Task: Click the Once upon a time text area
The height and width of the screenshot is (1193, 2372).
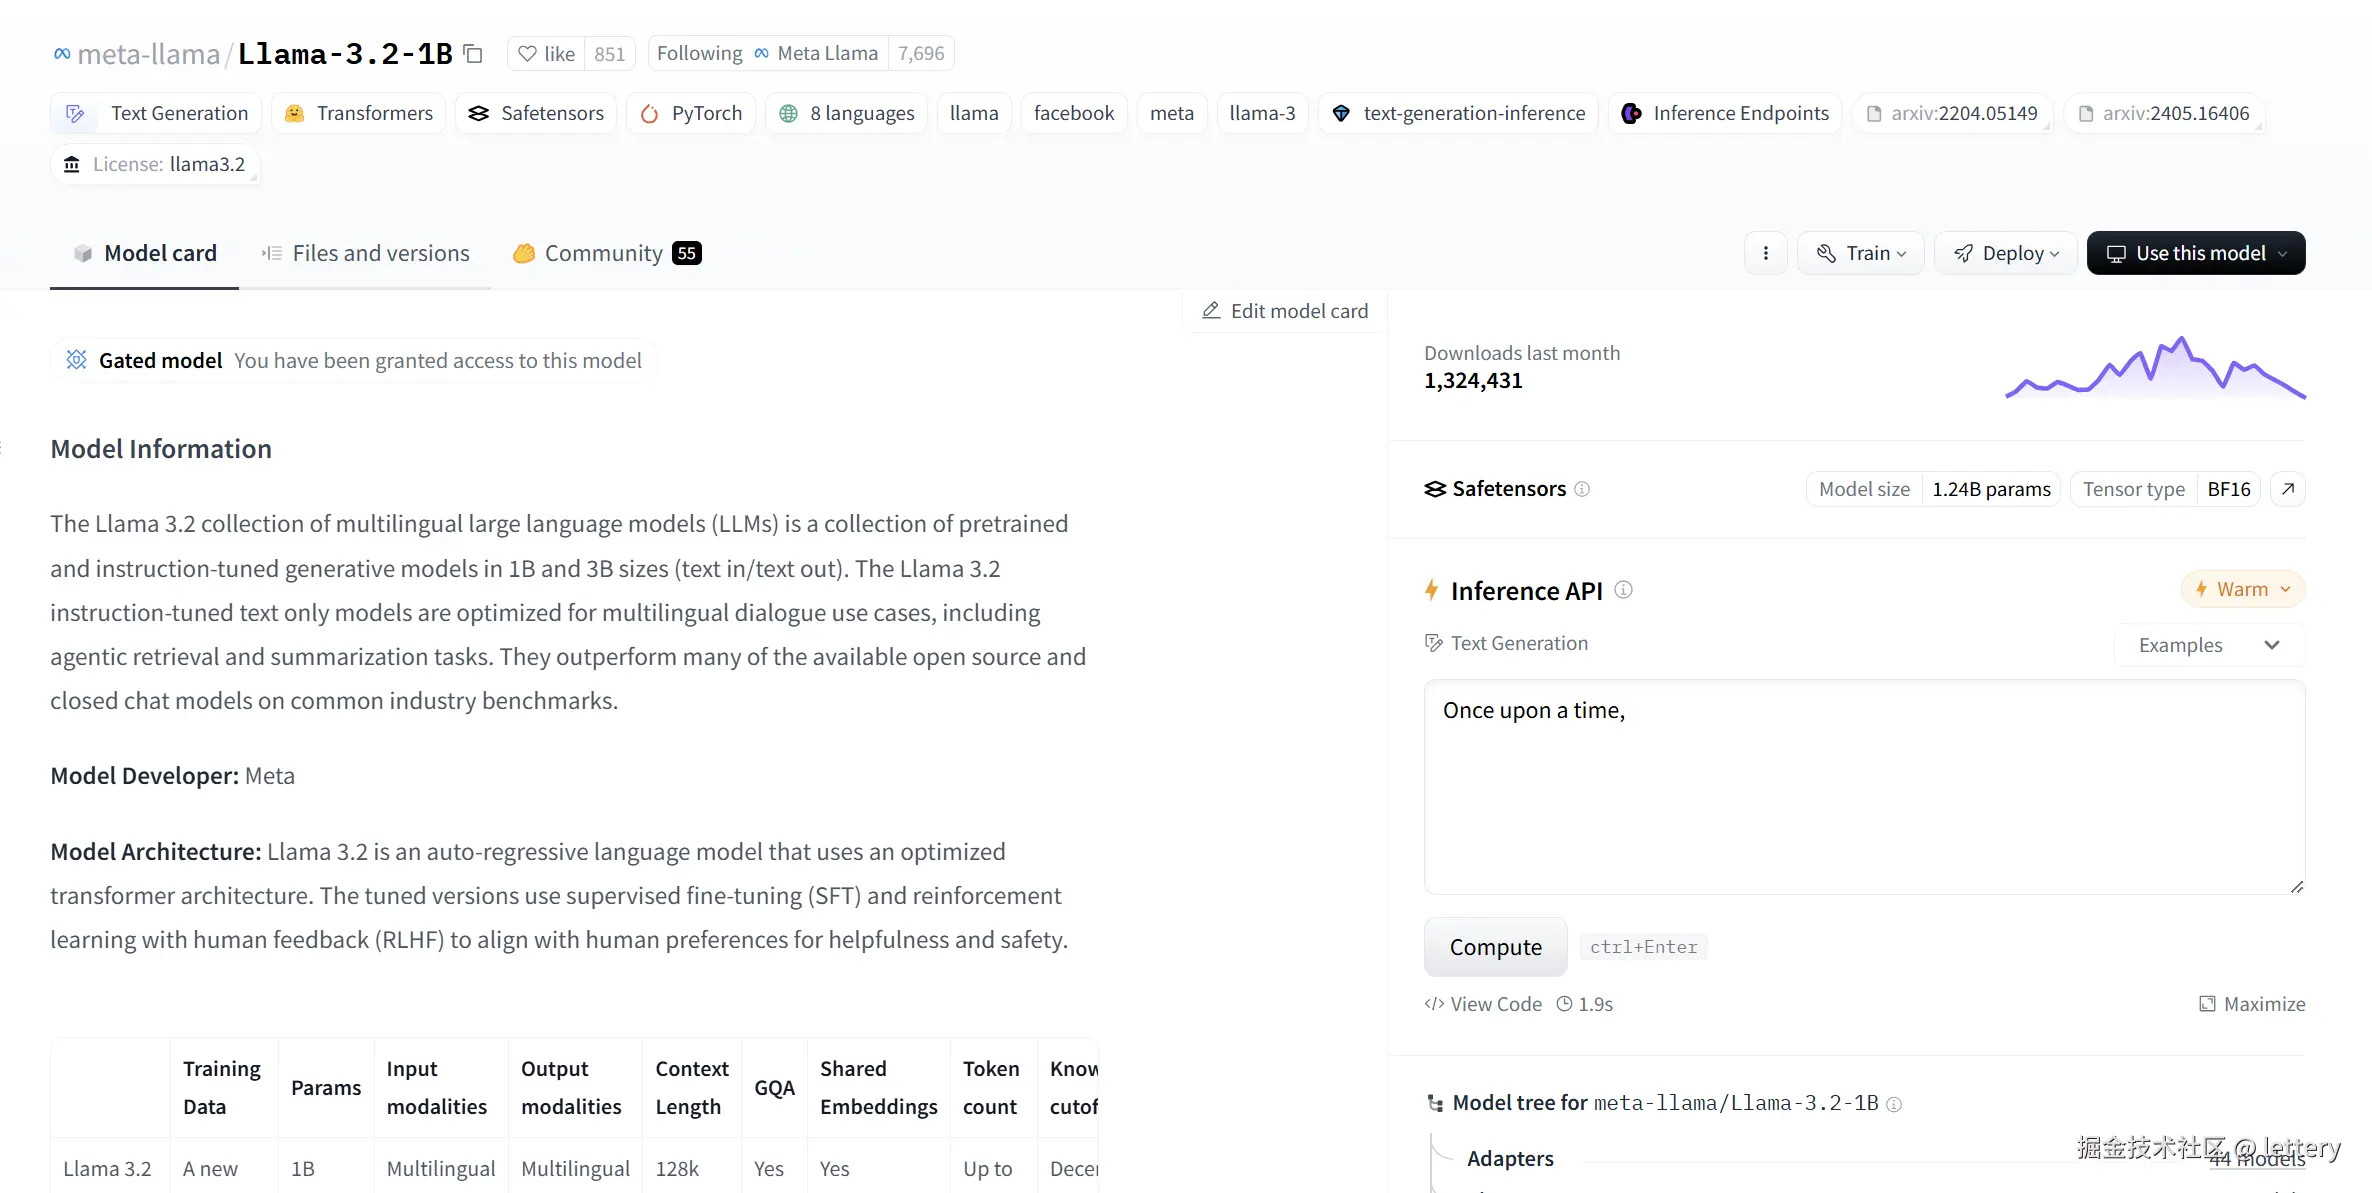Action: click(x=1864, y=787)
